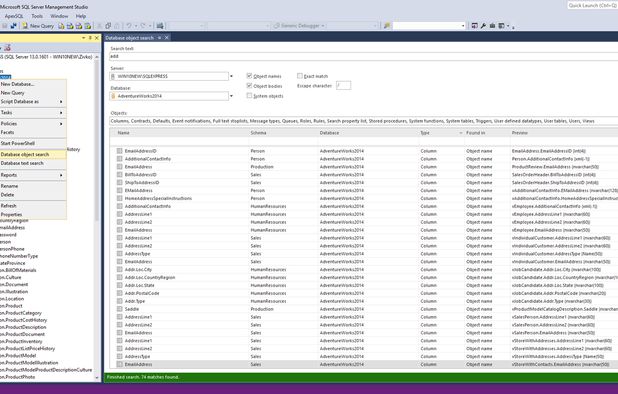Click the Find icon beside the search combo

coord(387,26)
